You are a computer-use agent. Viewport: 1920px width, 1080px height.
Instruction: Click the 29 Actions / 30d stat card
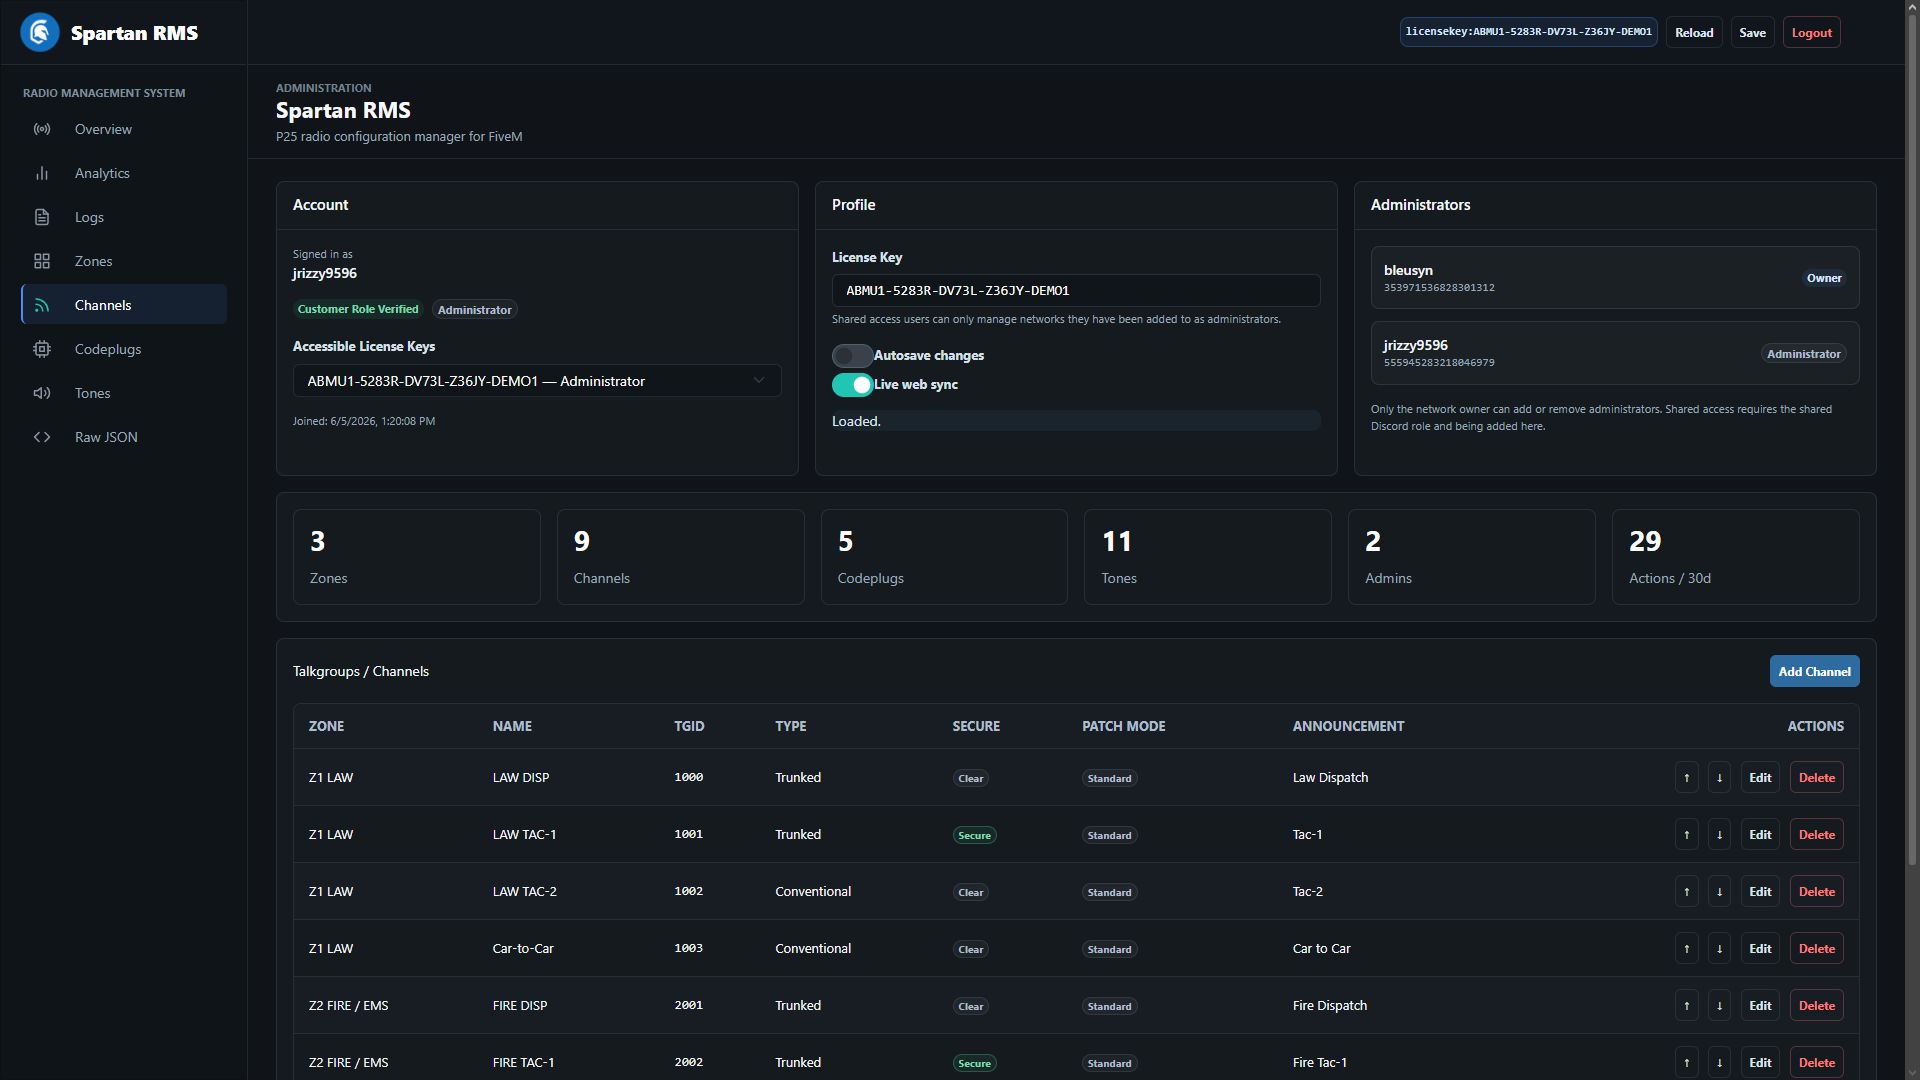pyautogui.click(x=1735, y=557)
